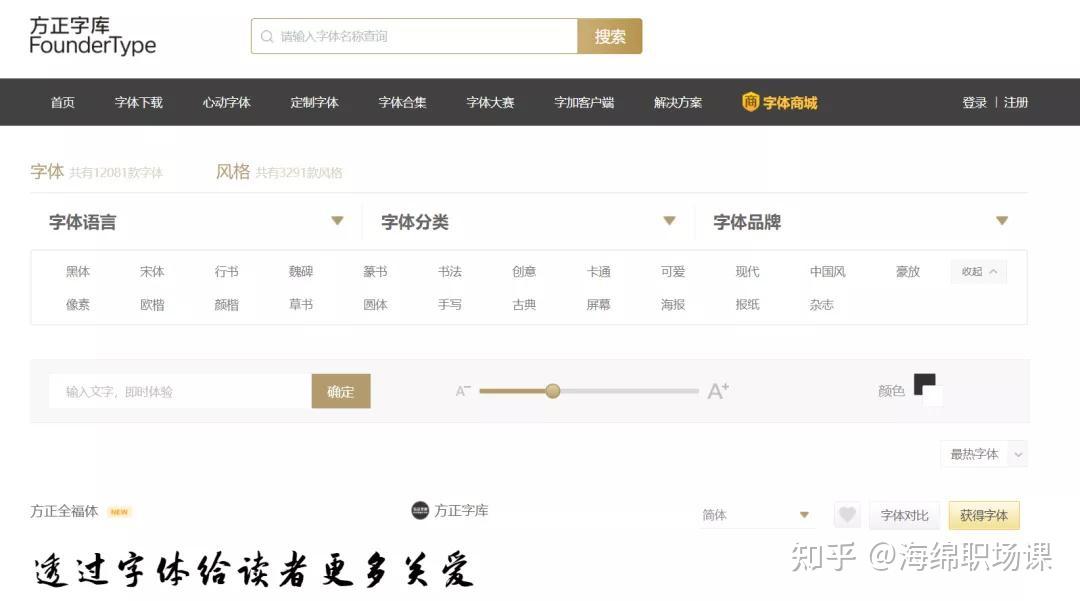The width and height of the screenshot is (1080, 601).
Task: Filter by 草书 style
Action: click(x=301, y=304)
